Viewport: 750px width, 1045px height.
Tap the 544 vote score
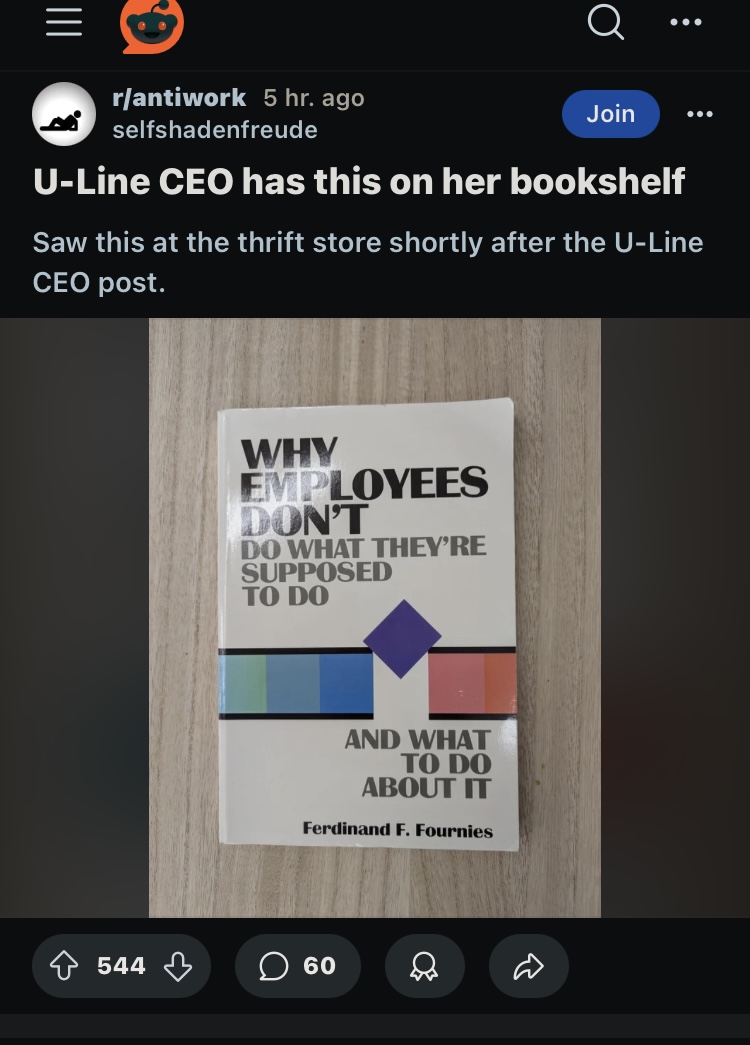click(x=121, y=966)
